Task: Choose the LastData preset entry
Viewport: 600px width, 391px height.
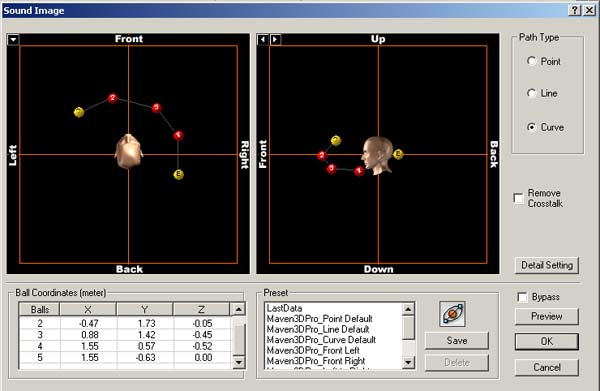Action: point(284,308)
